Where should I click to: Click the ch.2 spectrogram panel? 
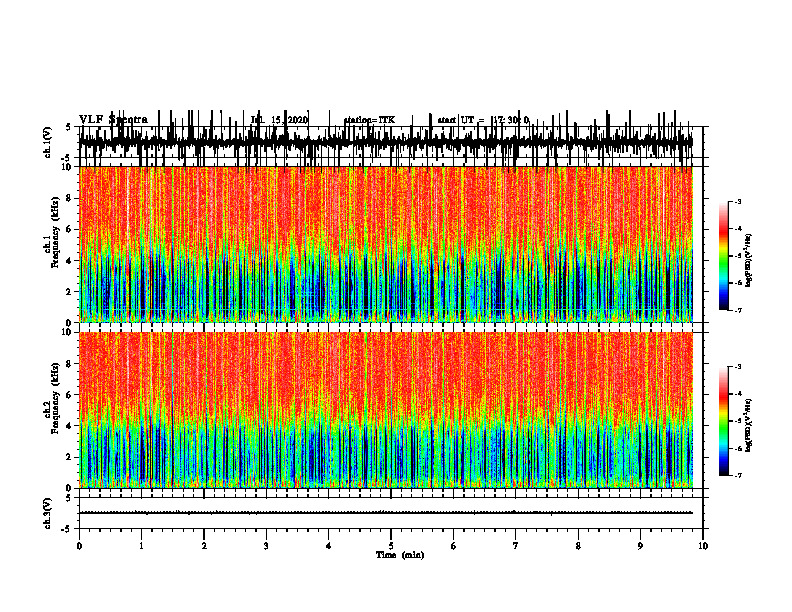(x=385, y=410)
